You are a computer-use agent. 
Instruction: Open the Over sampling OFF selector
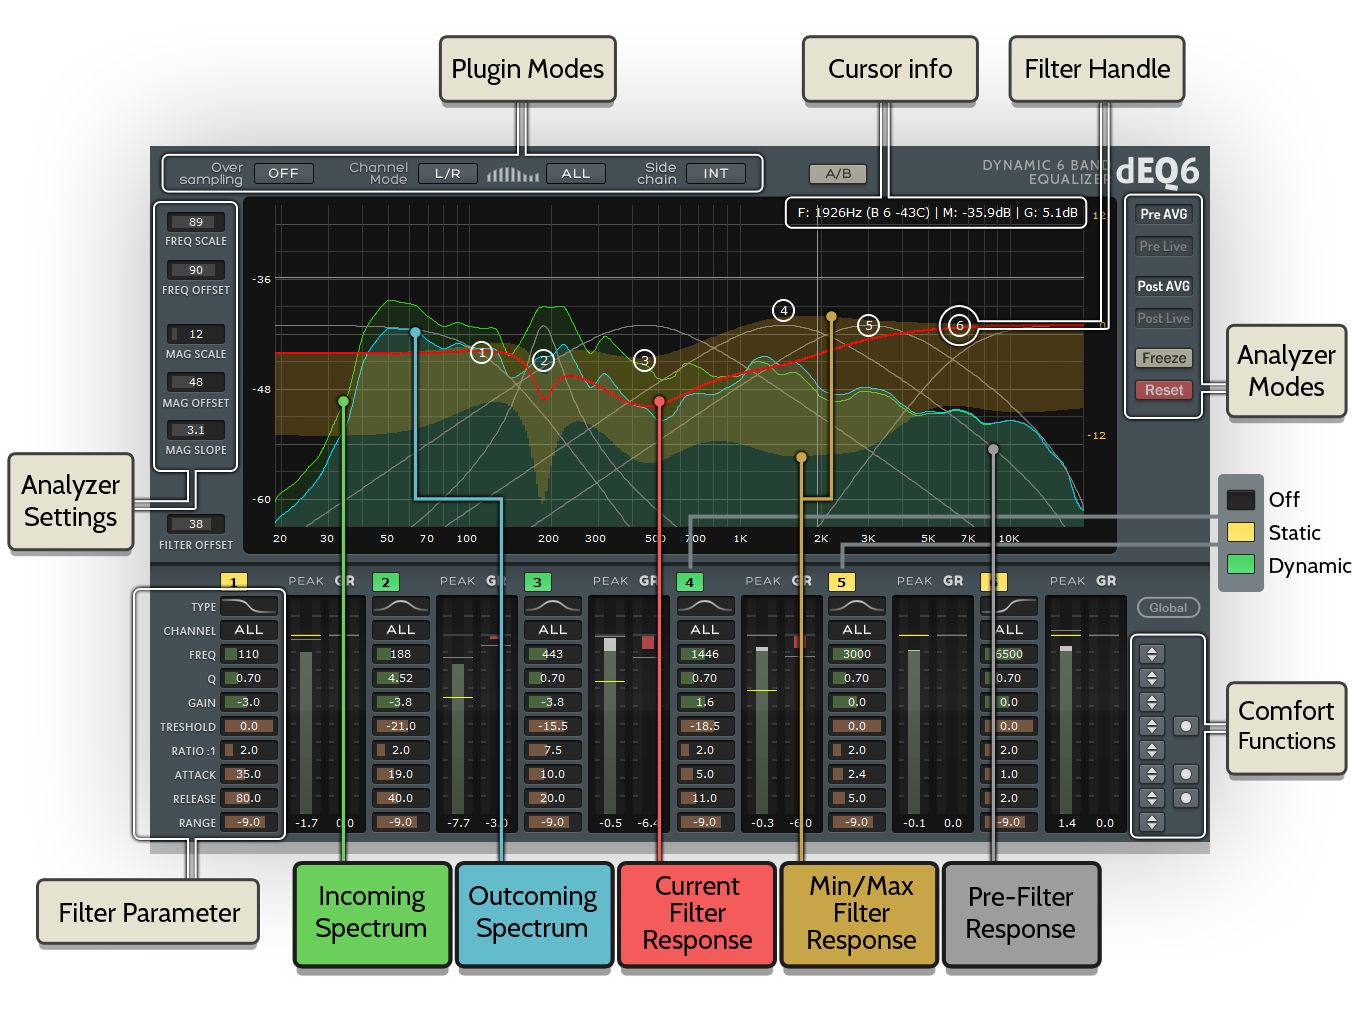coord(283,173)
